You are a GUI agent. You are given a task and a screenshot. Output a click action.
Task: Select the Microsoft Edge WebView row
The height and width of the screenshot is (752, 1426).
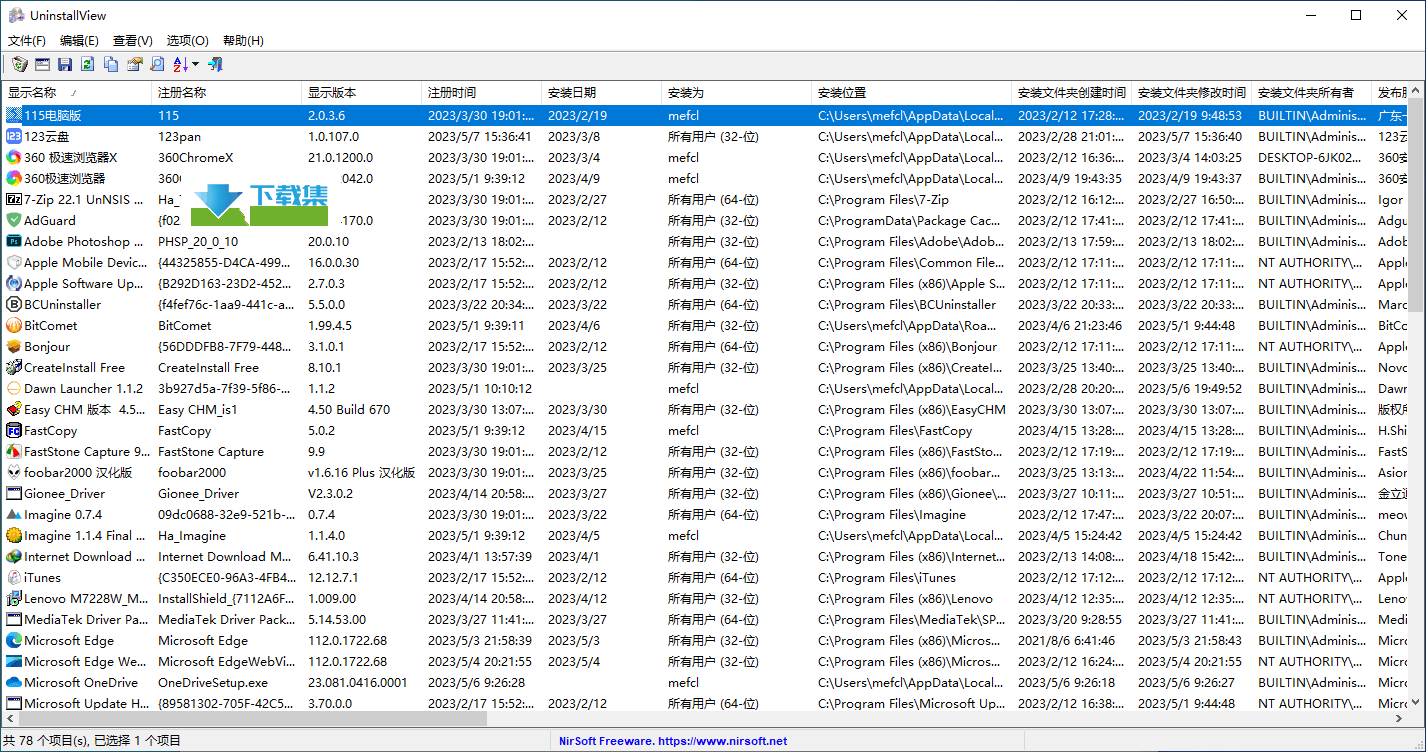coord(704,661)
